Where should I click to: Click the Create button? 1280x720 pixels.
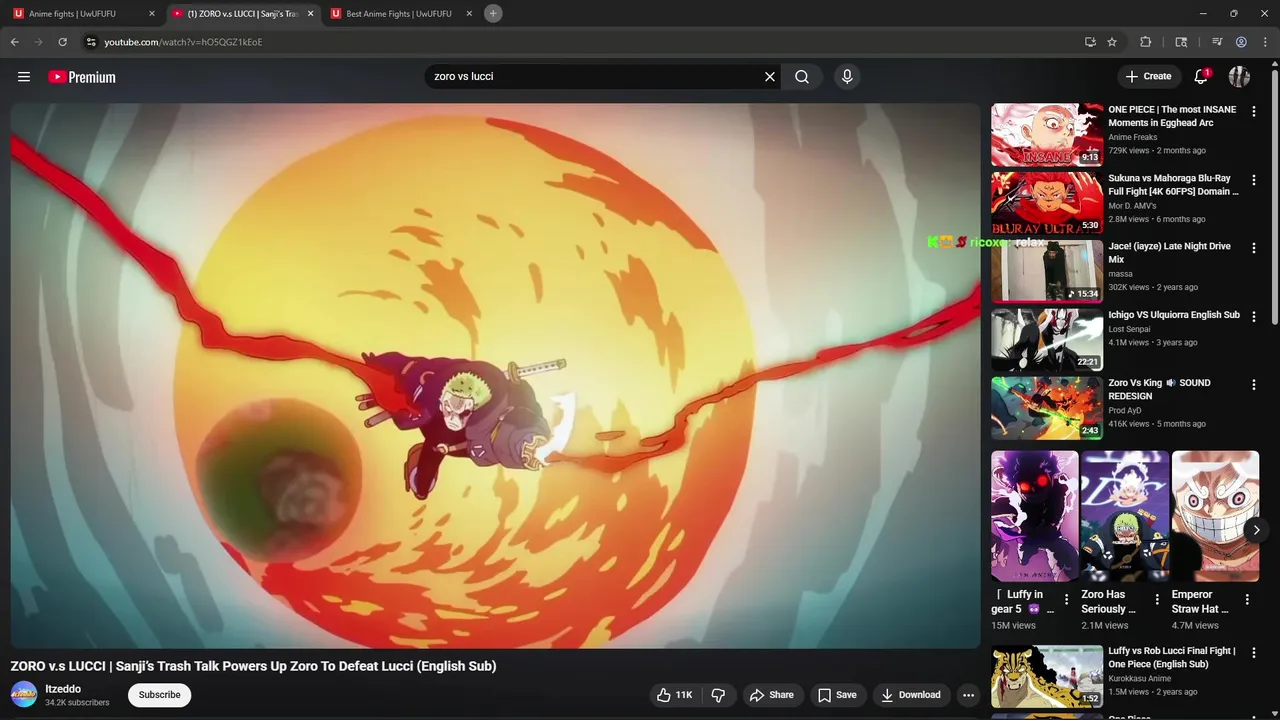1148,76
